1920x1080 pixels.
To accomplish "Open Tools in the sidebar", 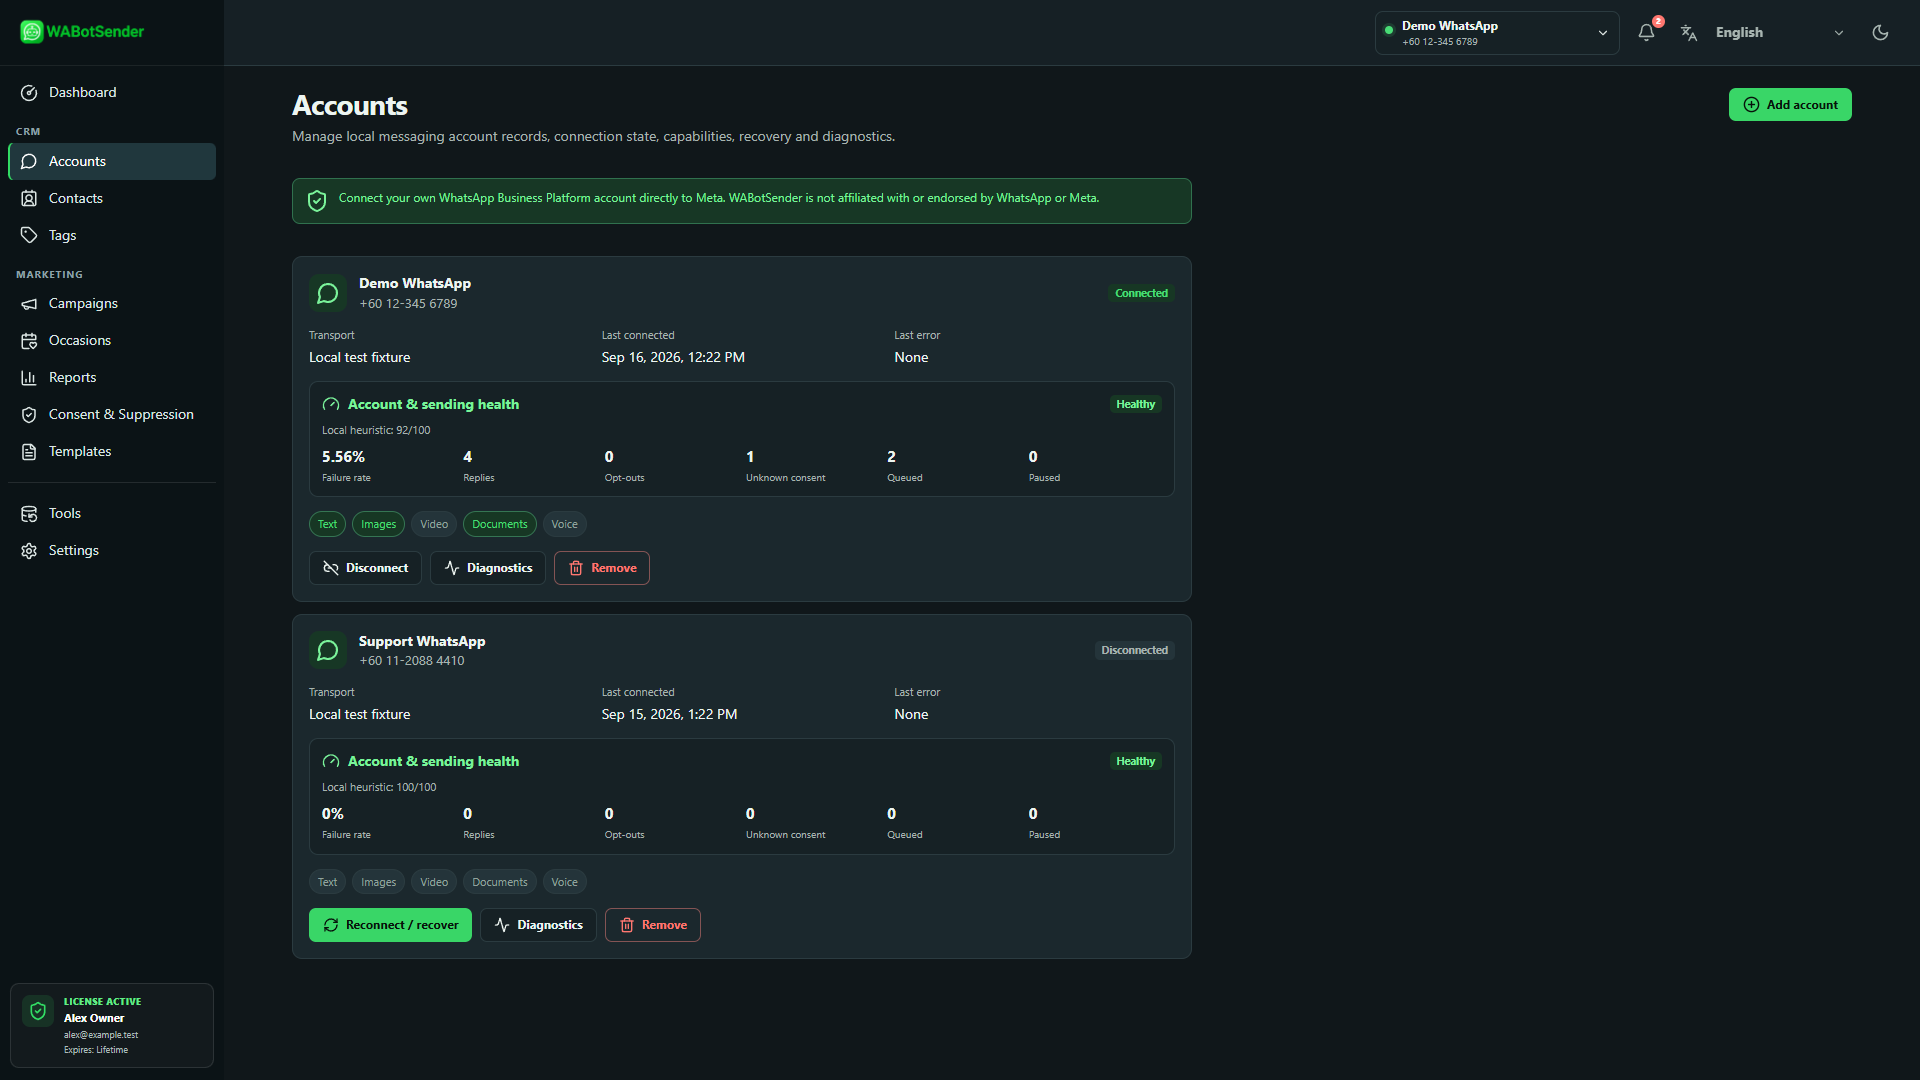I will tap(112, 513).
